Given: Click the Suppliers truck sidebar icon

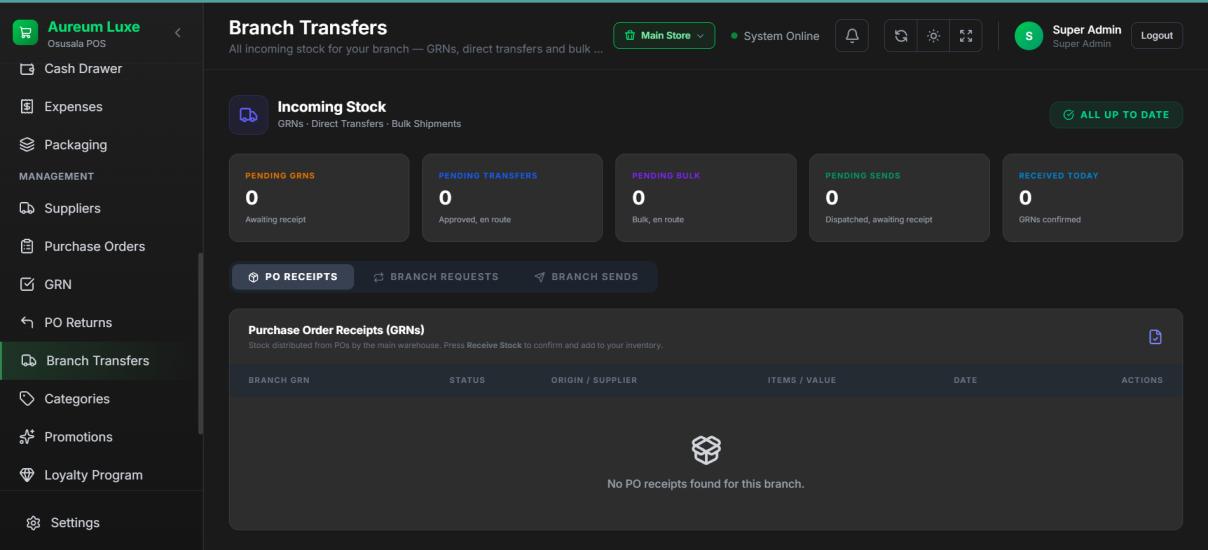Looking at the screenshot, I should (28, 209).
